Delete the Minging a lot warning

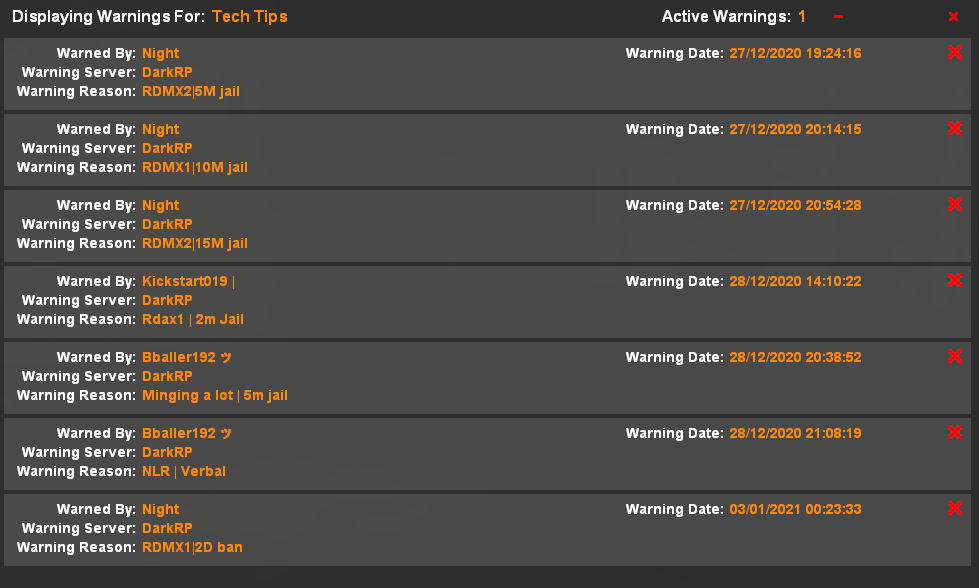[954, 357]
